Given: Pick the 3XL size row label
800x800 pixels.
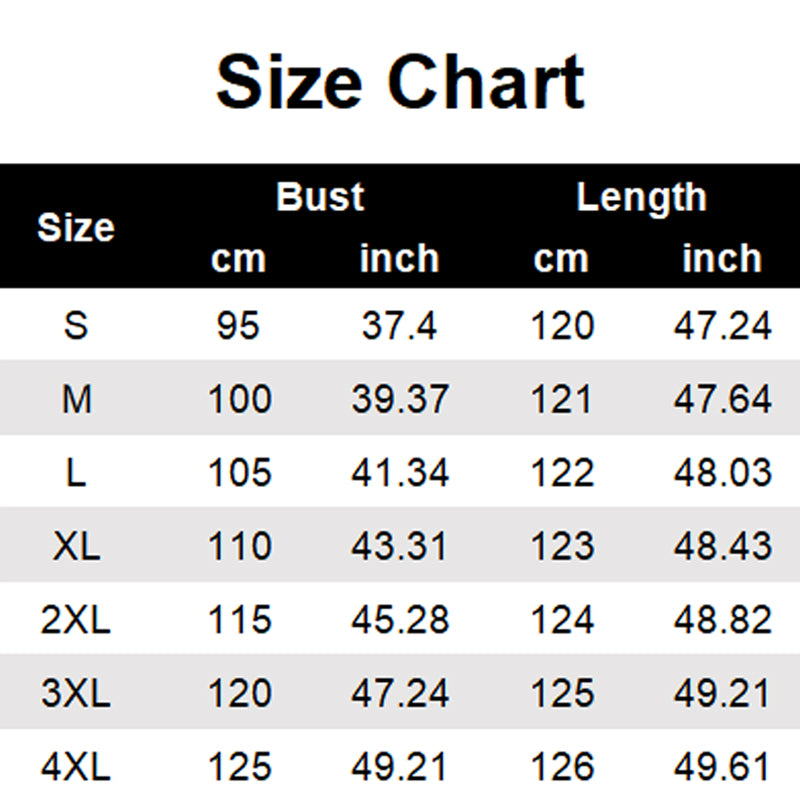Looking at the screenshot, I should [x=76, y=694].
